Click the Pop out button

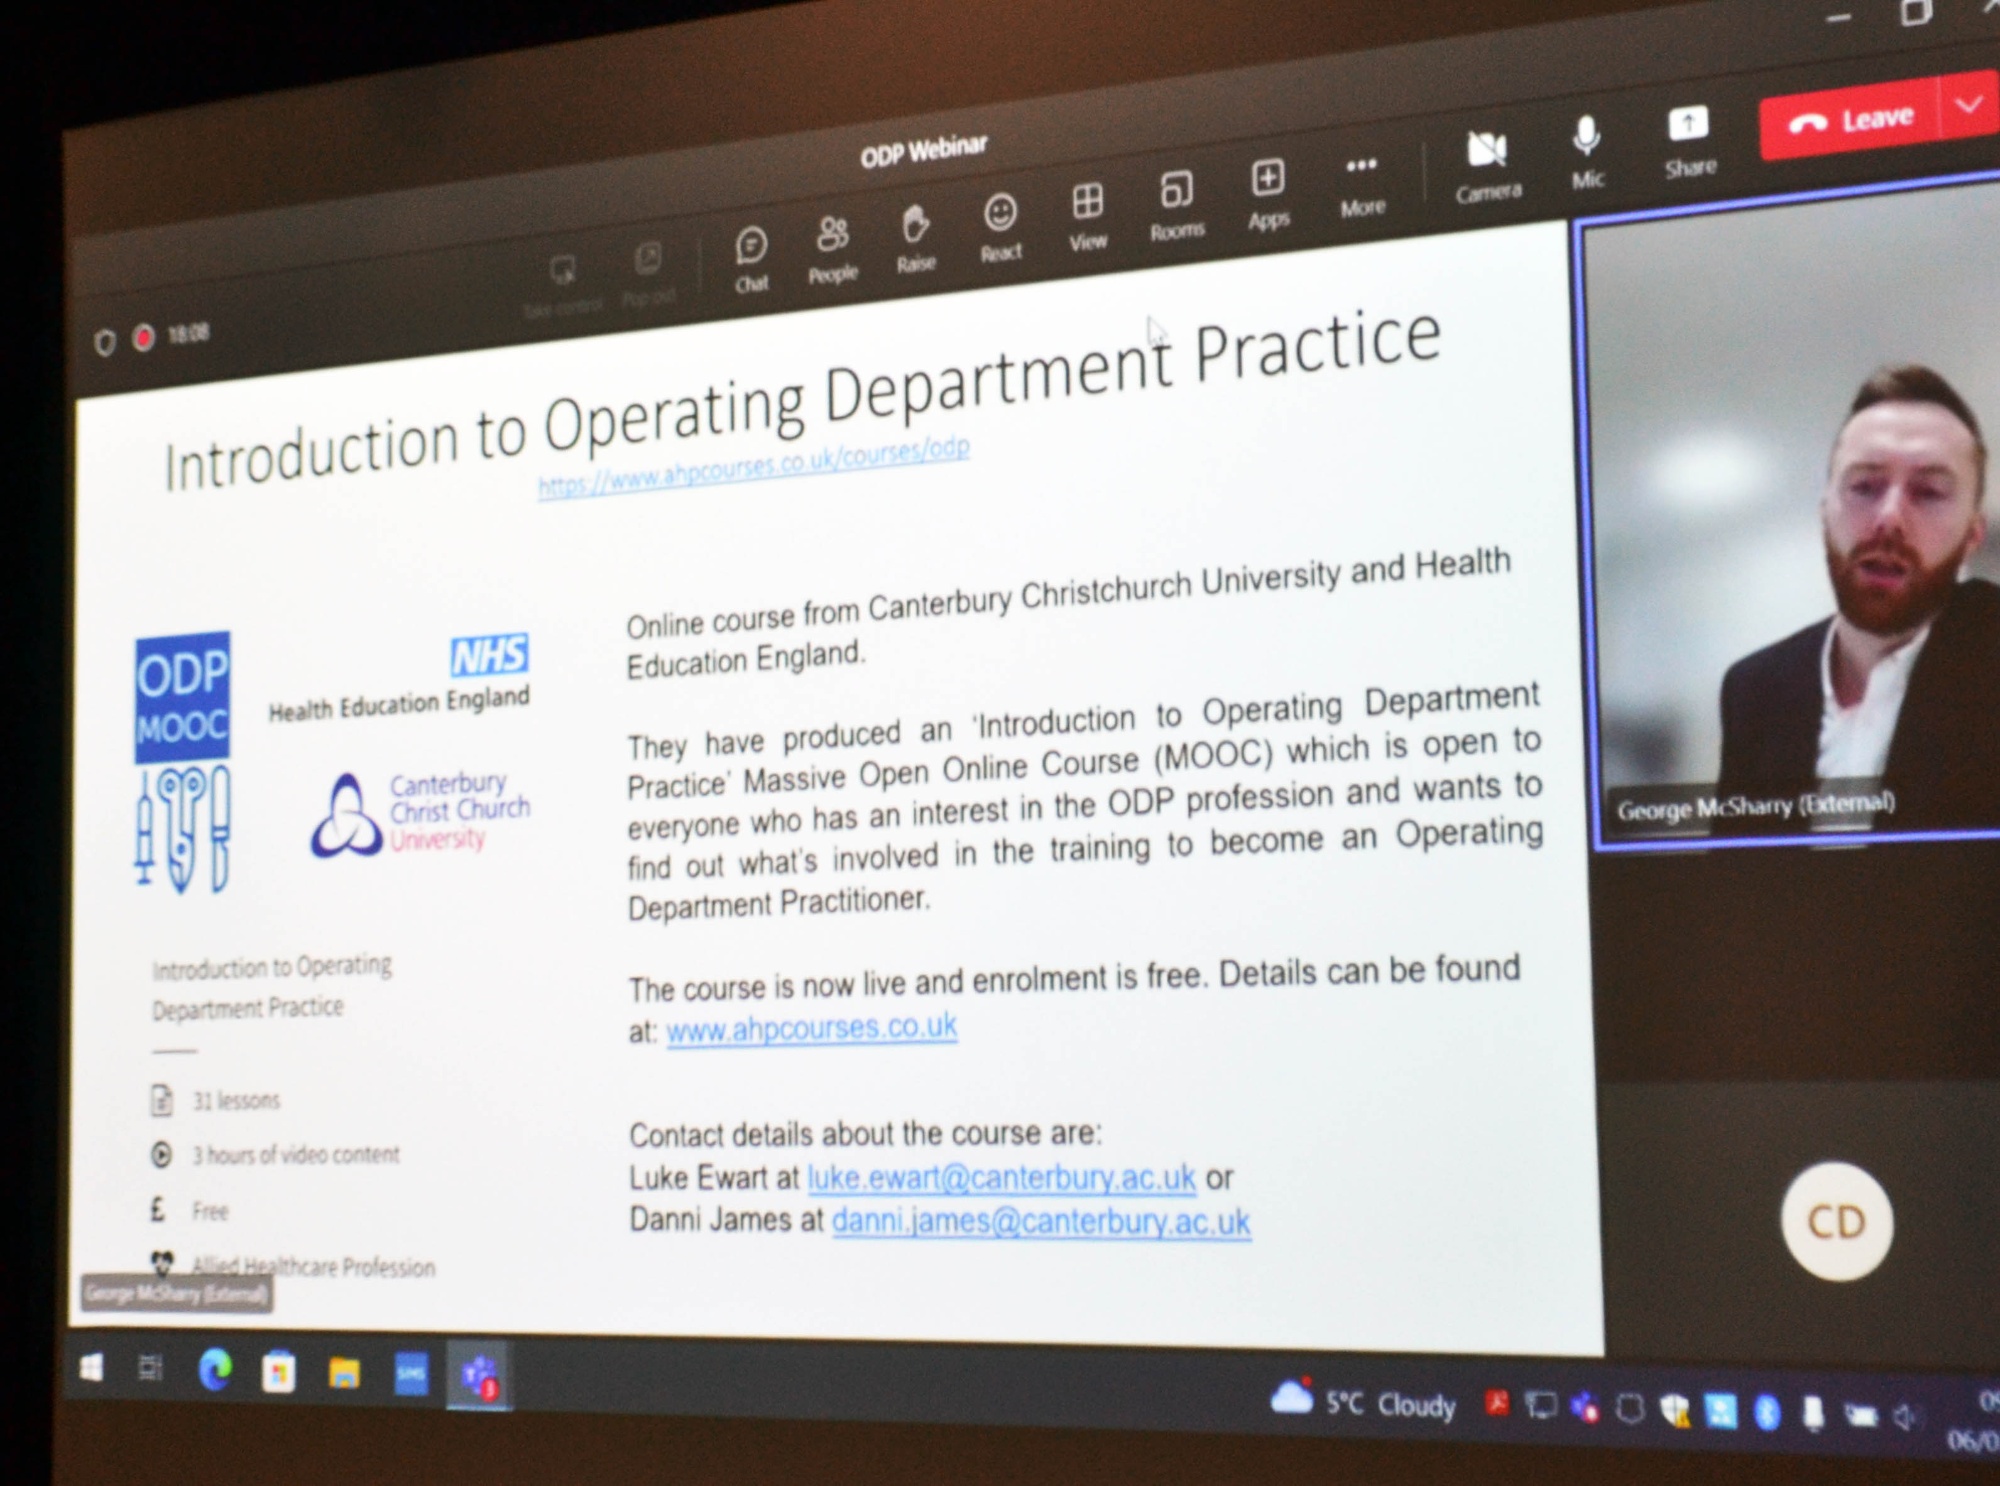click(648, 273)
